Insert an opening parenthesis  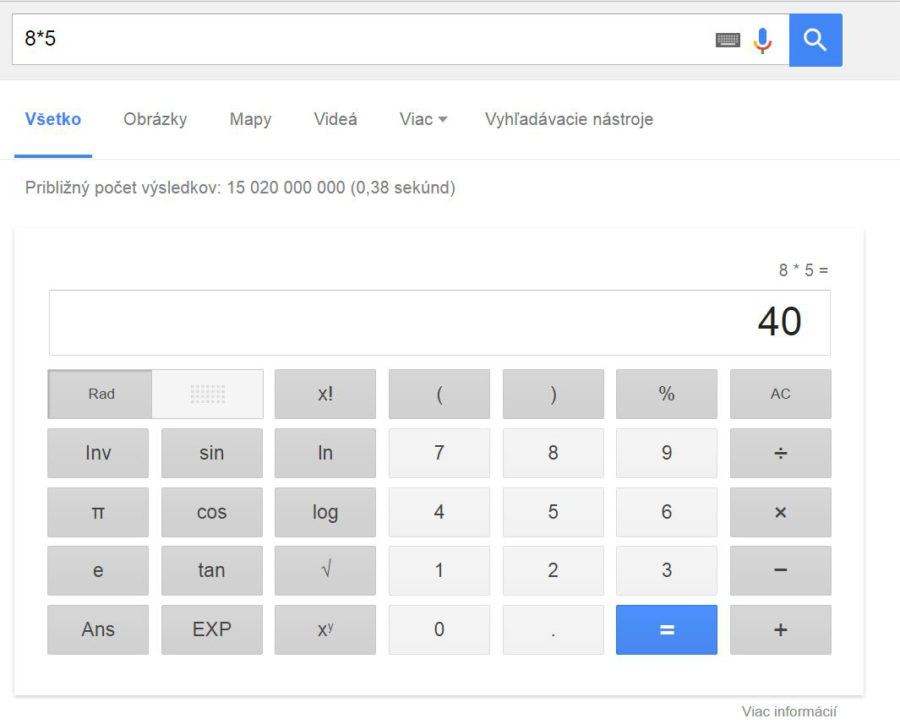click(439, 394)
